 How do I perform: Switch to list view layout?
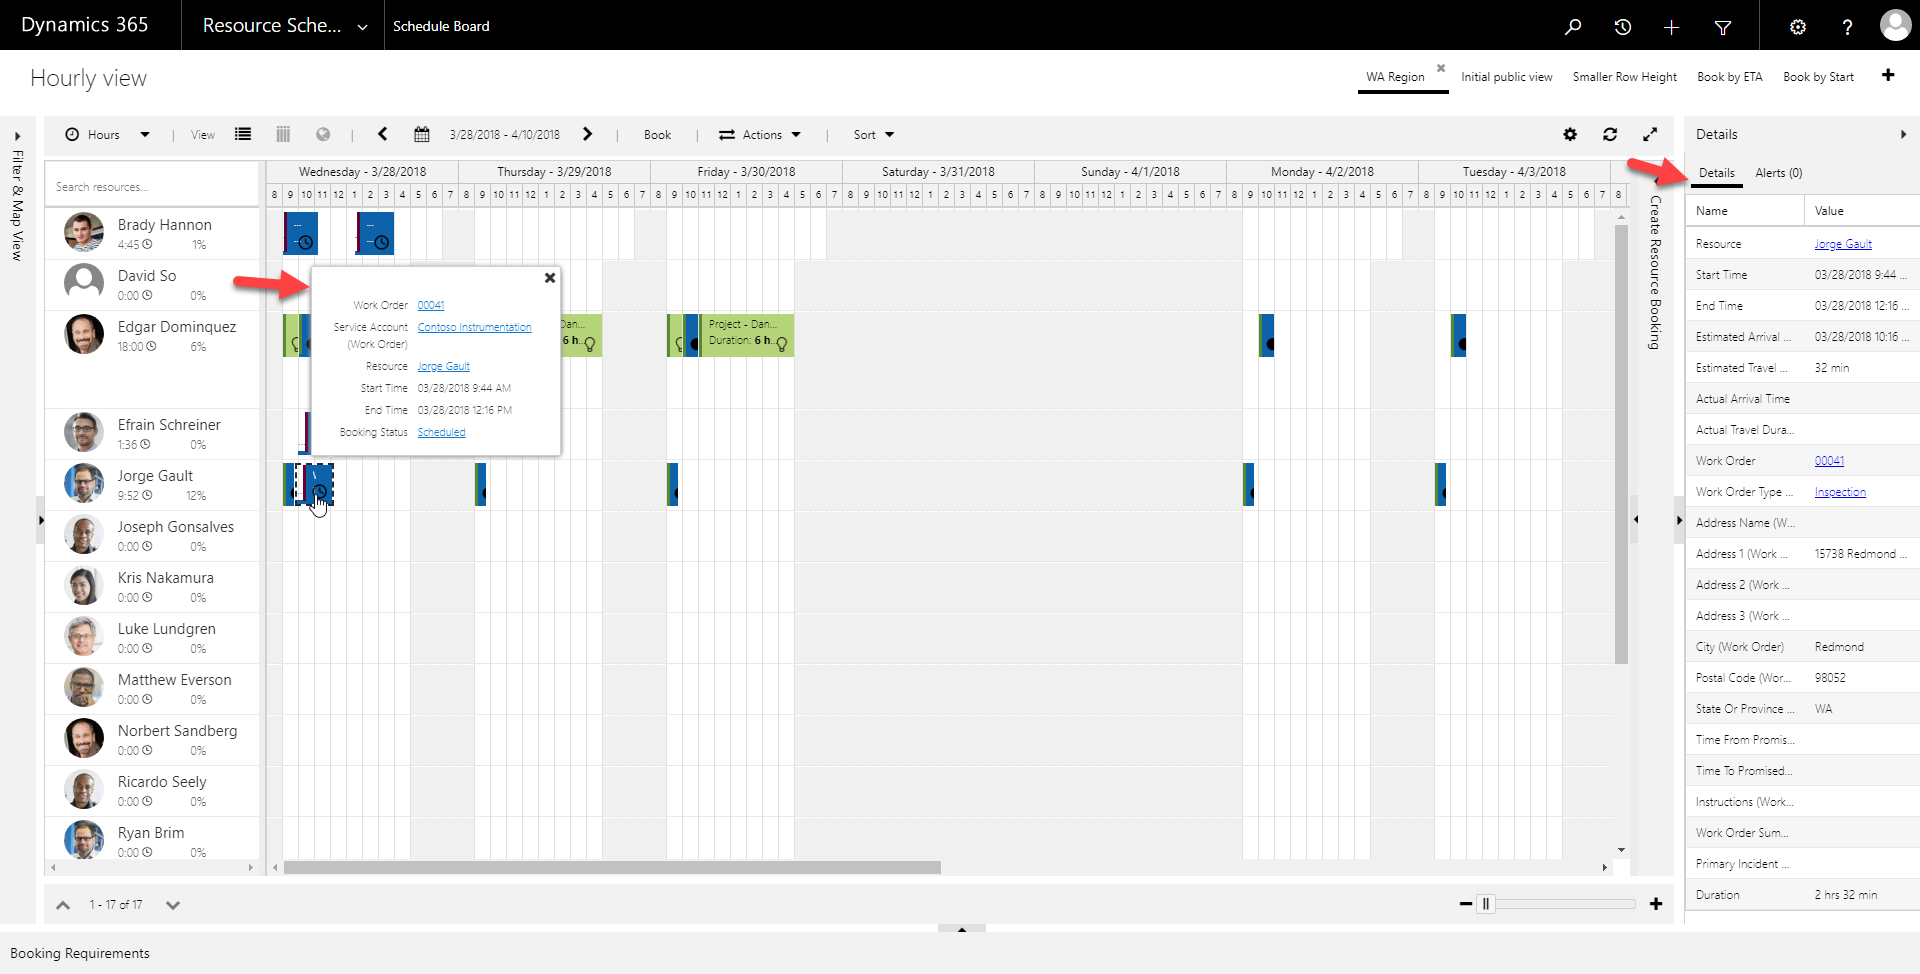[243, 135]
